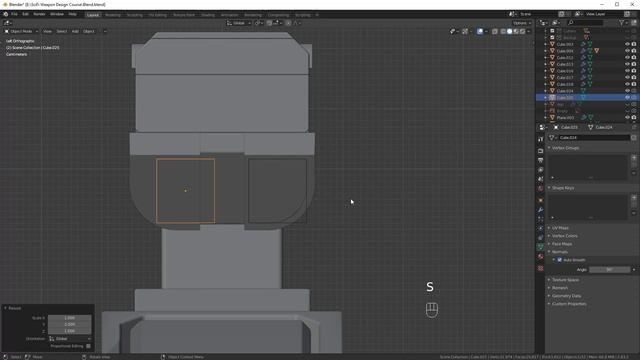
Task: Toggle viewport gizmos display
Action: [465, 31]
